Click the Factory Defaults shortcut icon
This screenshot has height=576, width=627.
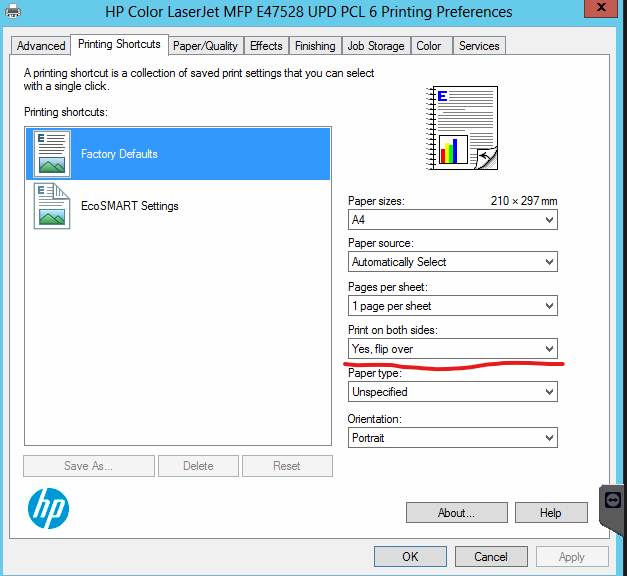click(52, 154)
